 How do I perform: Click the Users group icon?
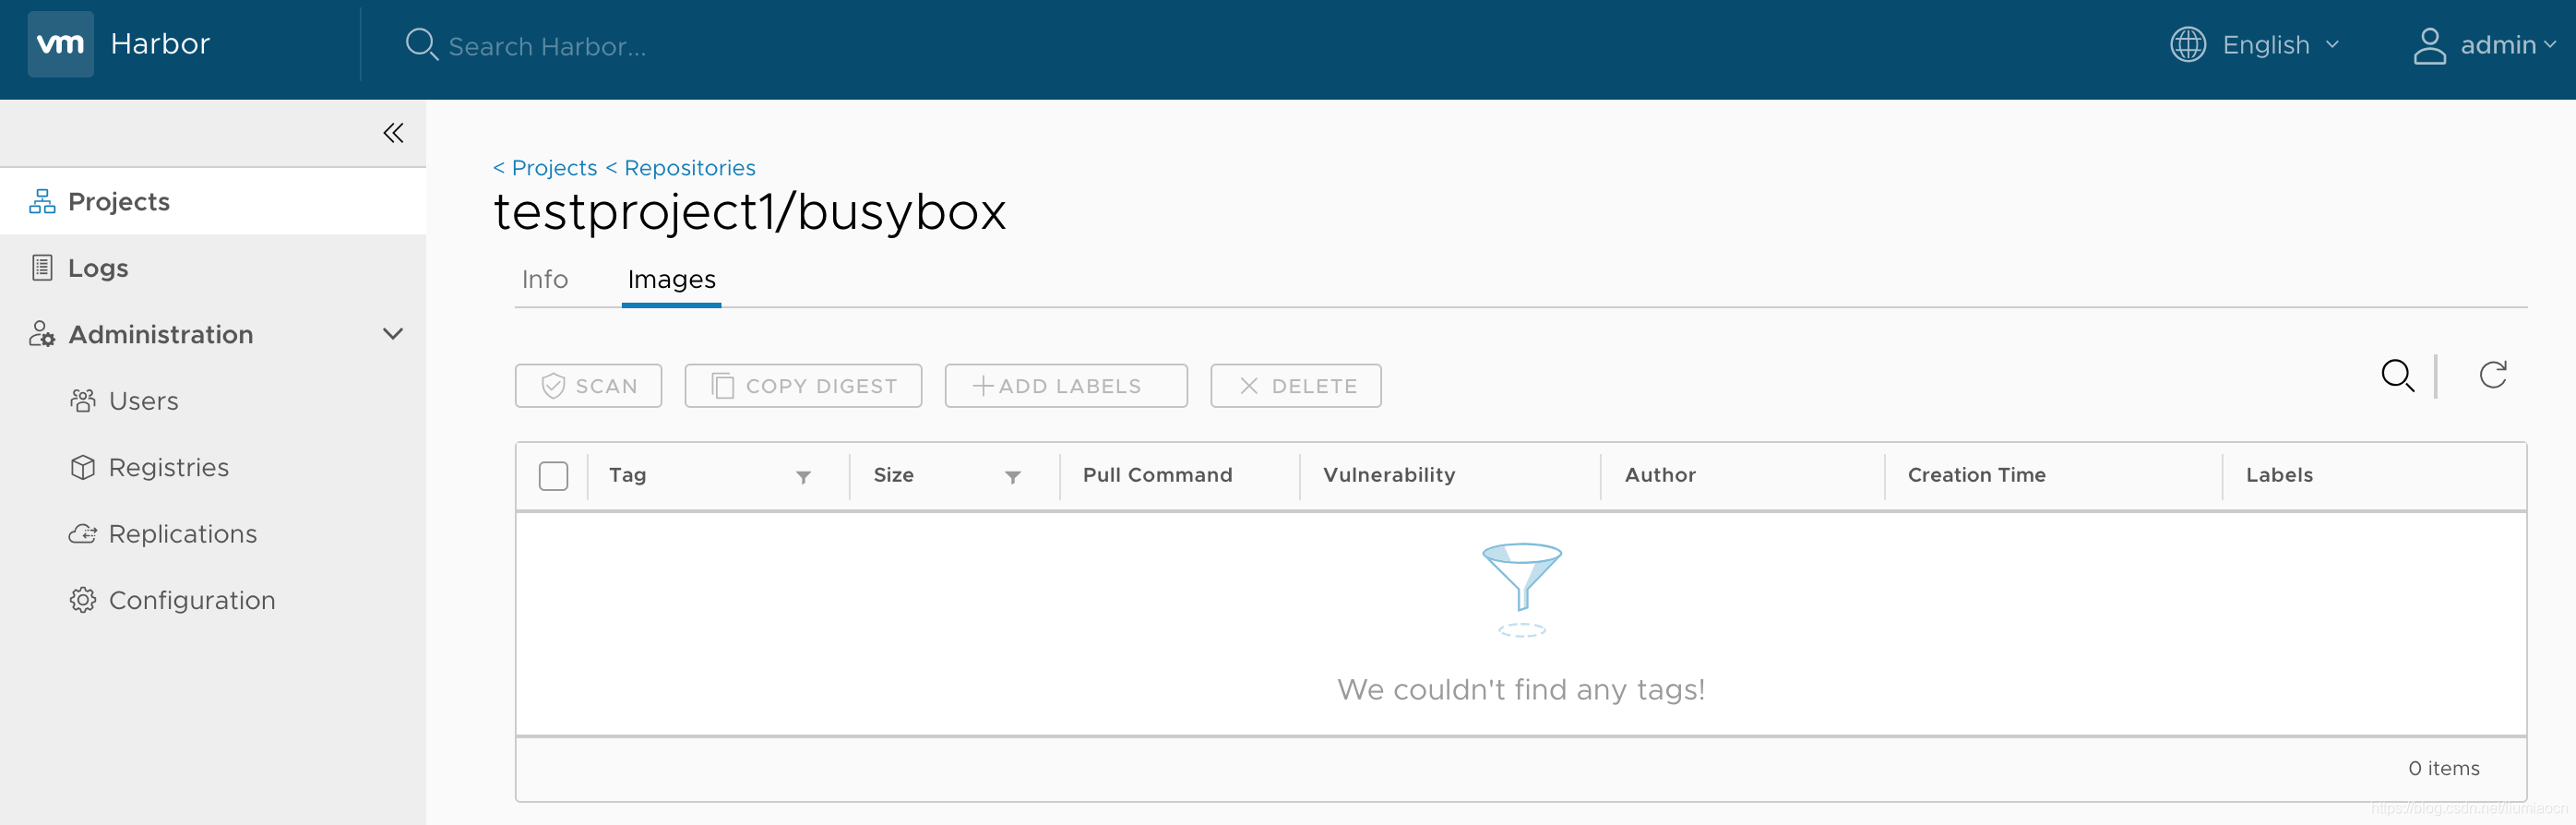(83, 401)
